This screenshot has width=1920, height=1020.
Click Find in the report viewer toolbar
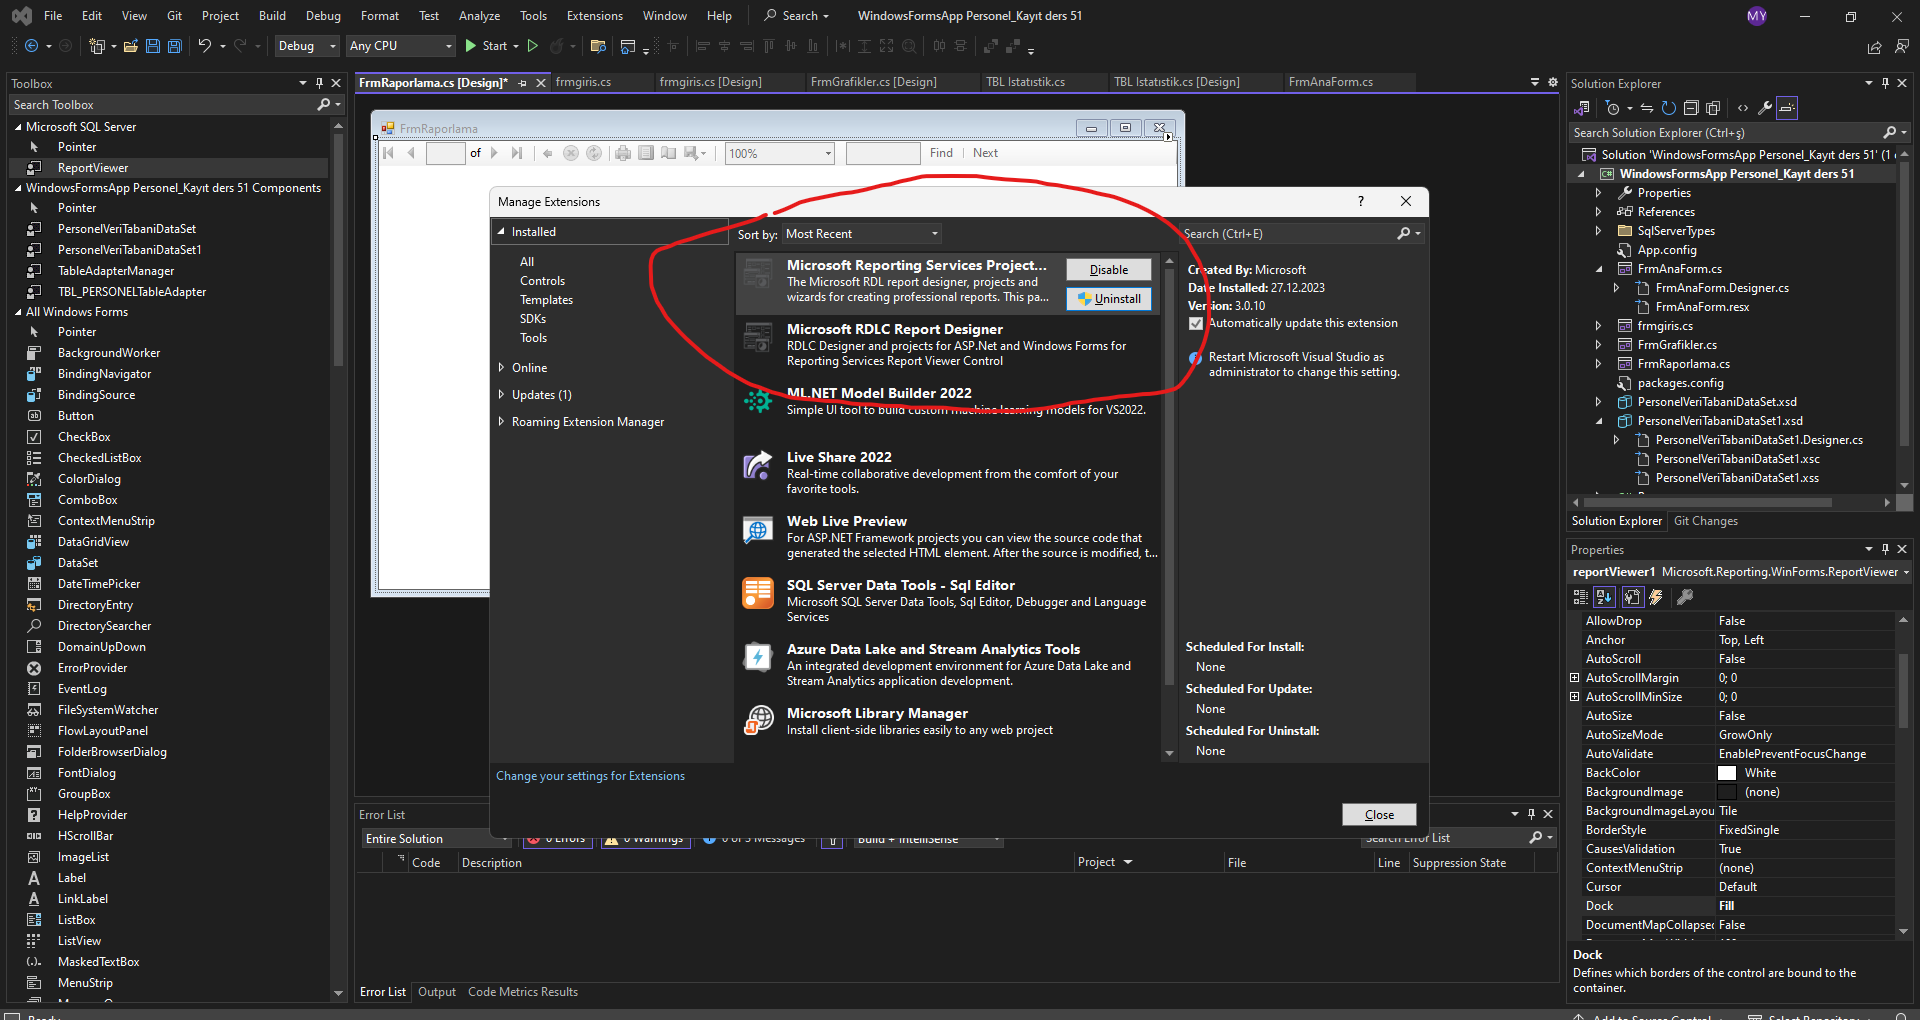[941, 153]
